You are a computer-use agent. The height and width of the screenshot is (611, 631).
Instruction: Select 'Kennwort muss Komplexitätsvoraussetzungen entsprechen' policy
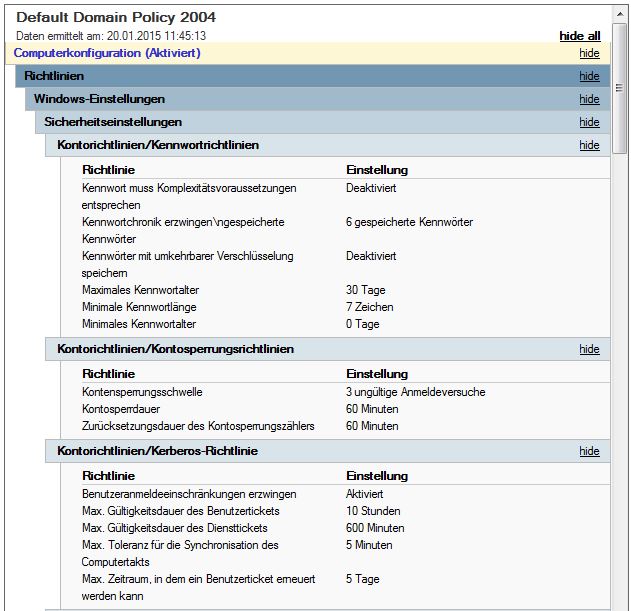pos(189,196)
